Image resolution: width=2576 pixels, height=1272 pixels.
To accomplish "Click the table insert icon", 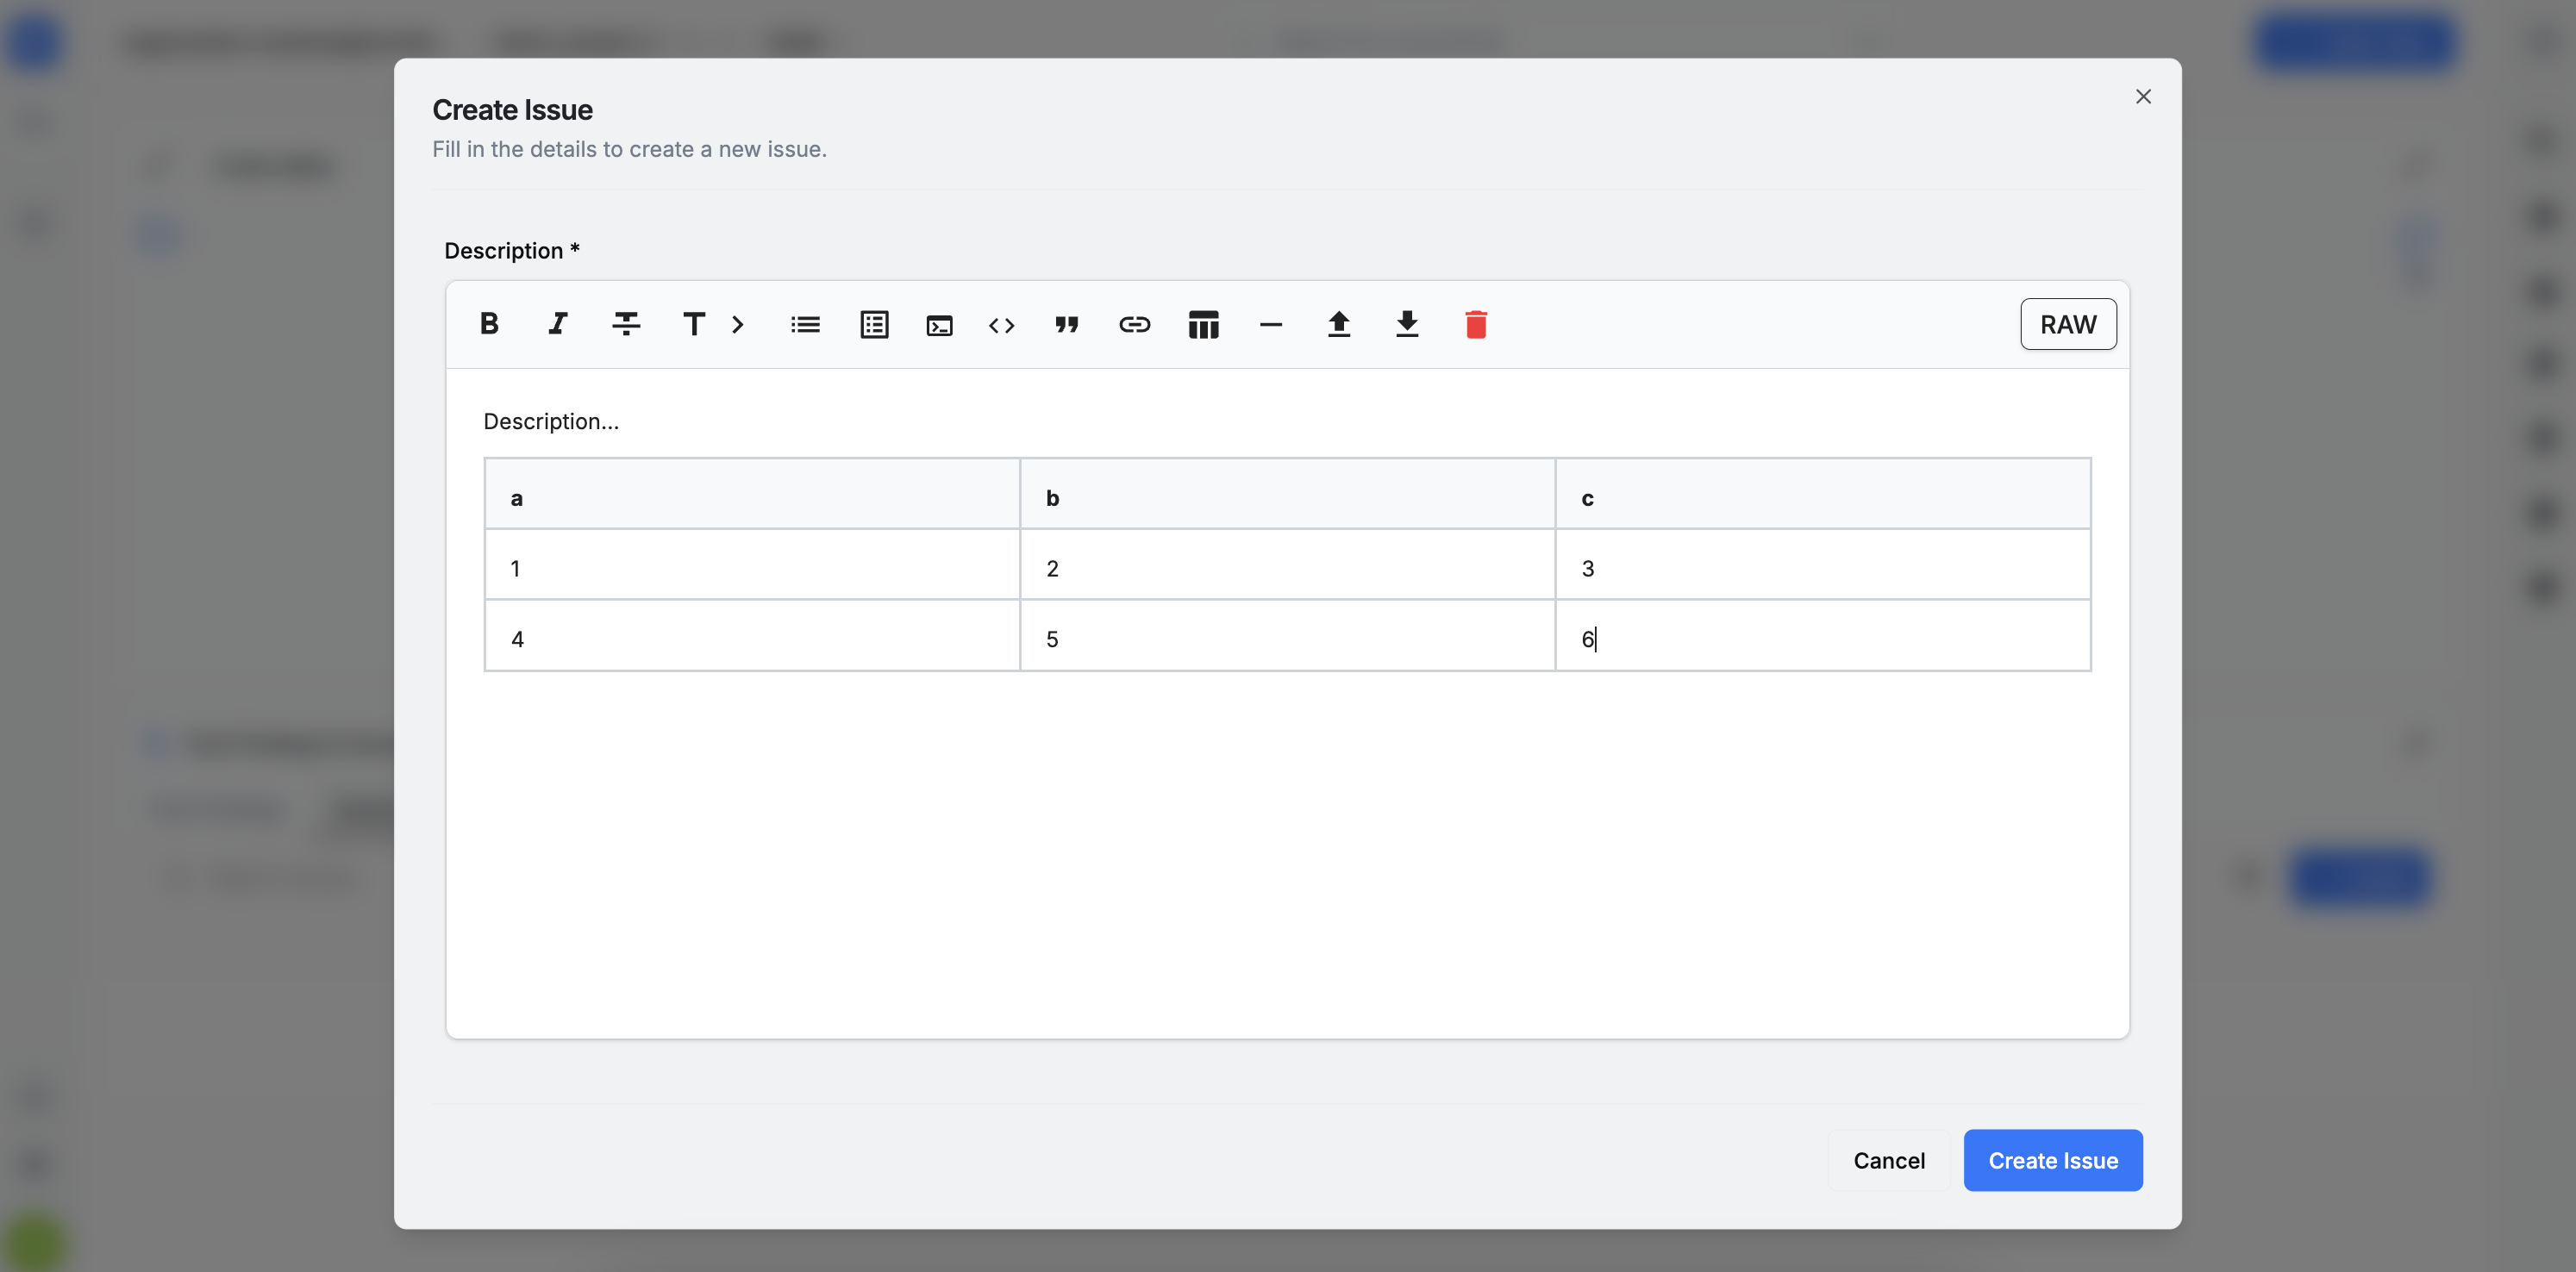I will [x=1203, y=324].
